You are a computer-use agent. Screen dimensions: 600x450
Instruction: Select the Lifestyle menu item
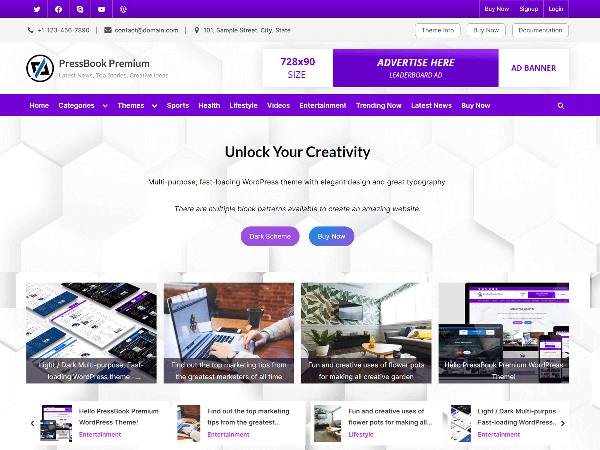click(243, 106)
